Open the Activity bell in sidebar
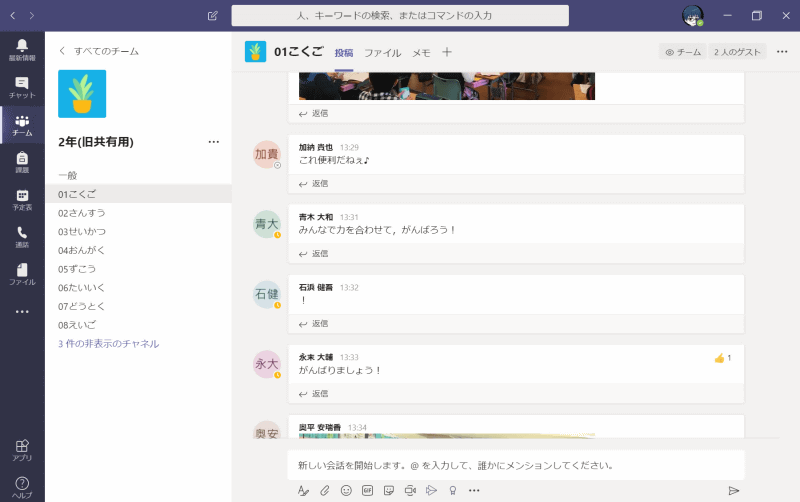Viewport: 800px width, 502px height. pos(22,50)
